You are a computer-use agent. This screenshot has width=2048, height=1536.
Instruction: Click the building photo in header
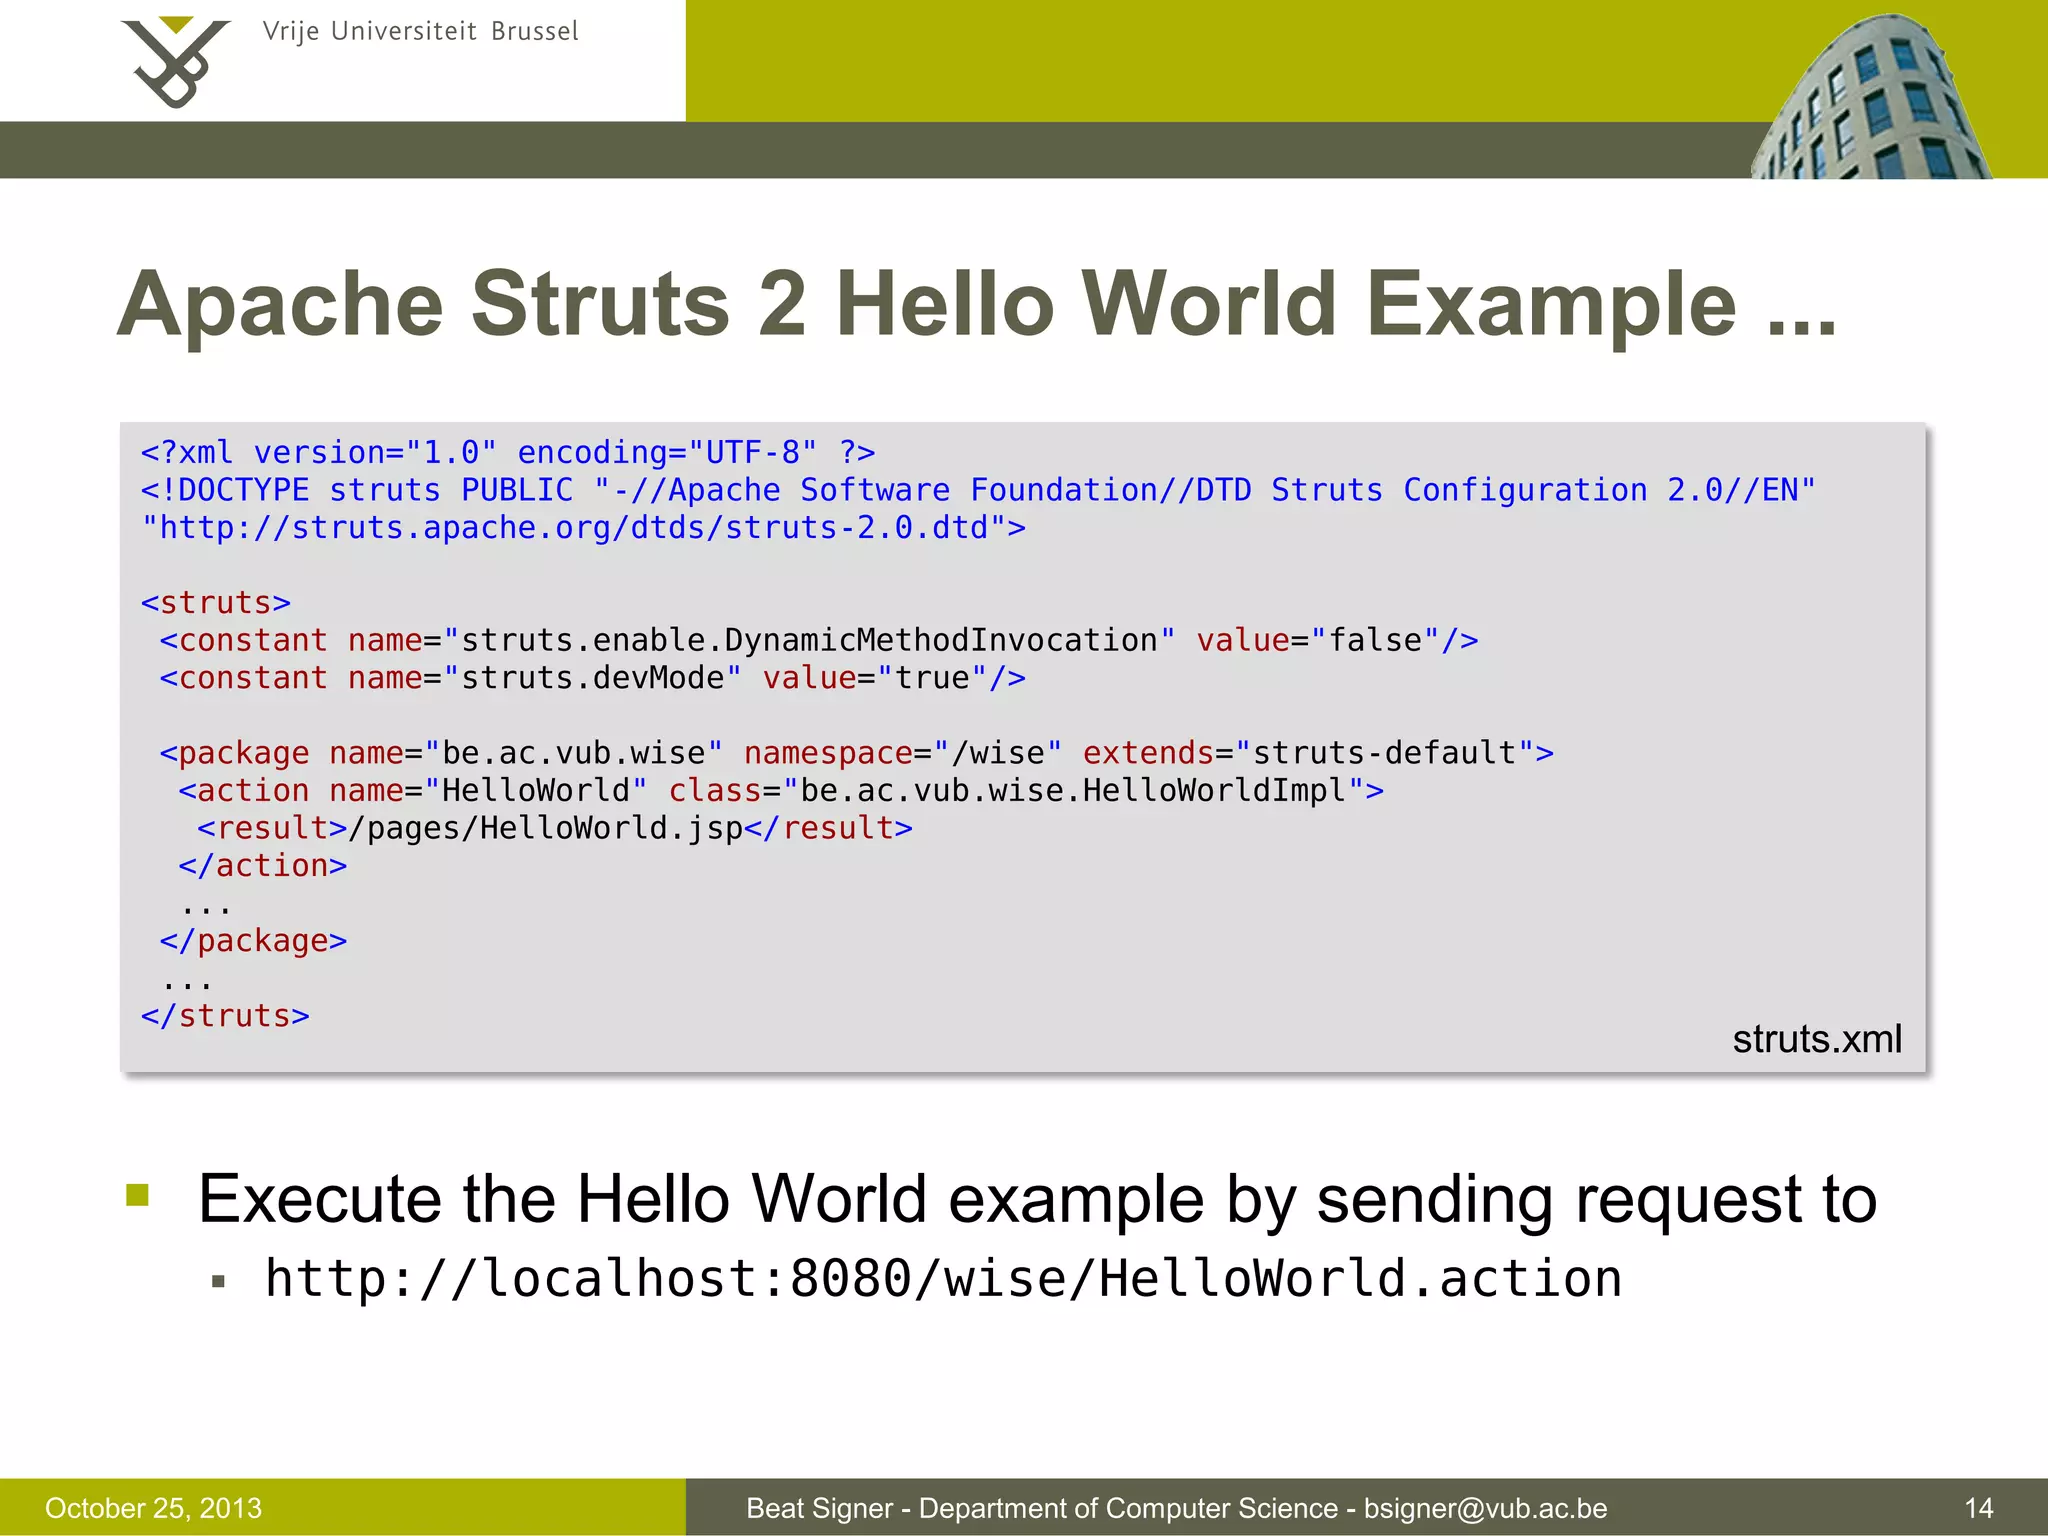(1871, 96)
